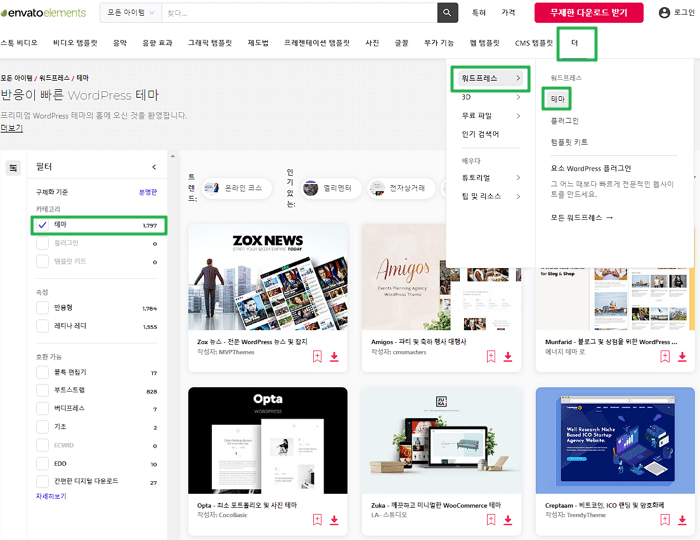Check the 부트스트랩 compatibility filter

click(x=42, y=390)
